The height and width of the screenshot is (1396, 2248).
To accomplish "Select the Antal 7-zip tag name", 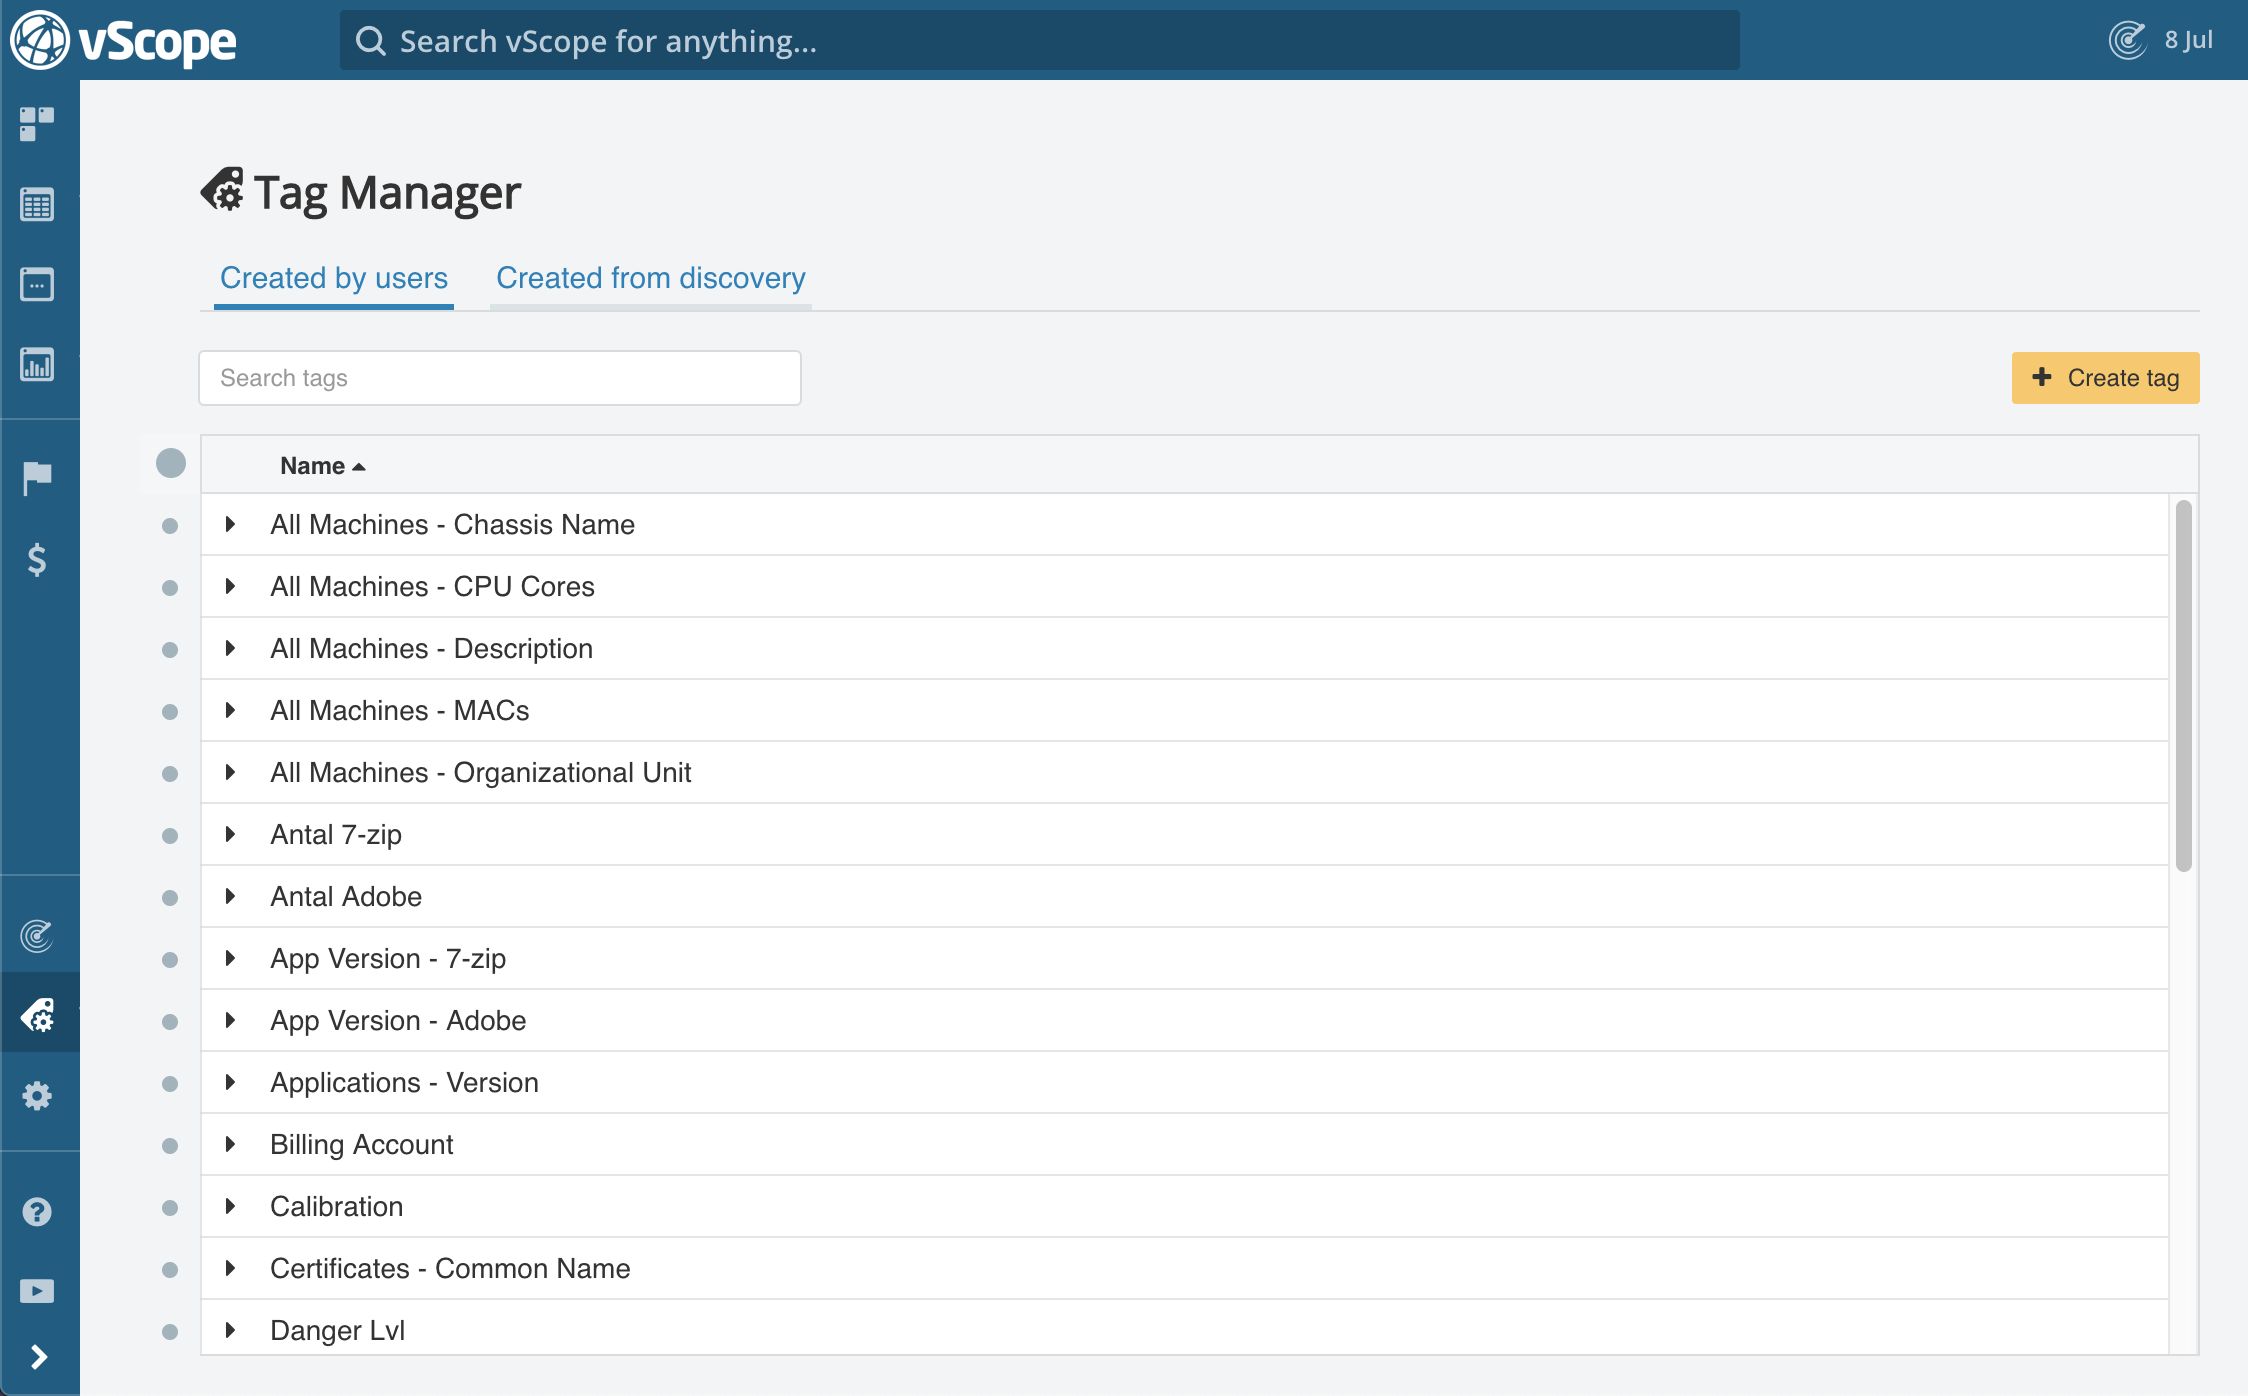I will pos(336,835).
